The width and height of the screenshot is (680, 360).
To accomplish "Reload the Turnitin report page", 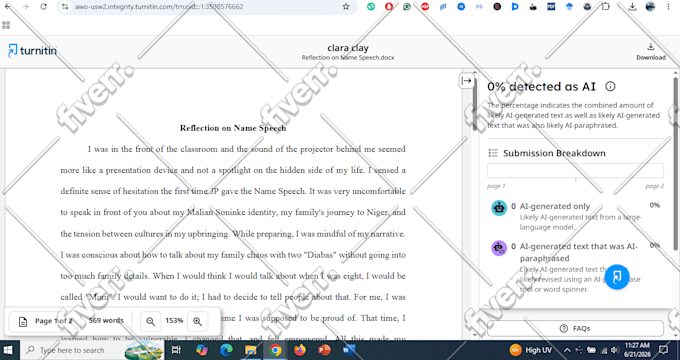I will (43, 7).
